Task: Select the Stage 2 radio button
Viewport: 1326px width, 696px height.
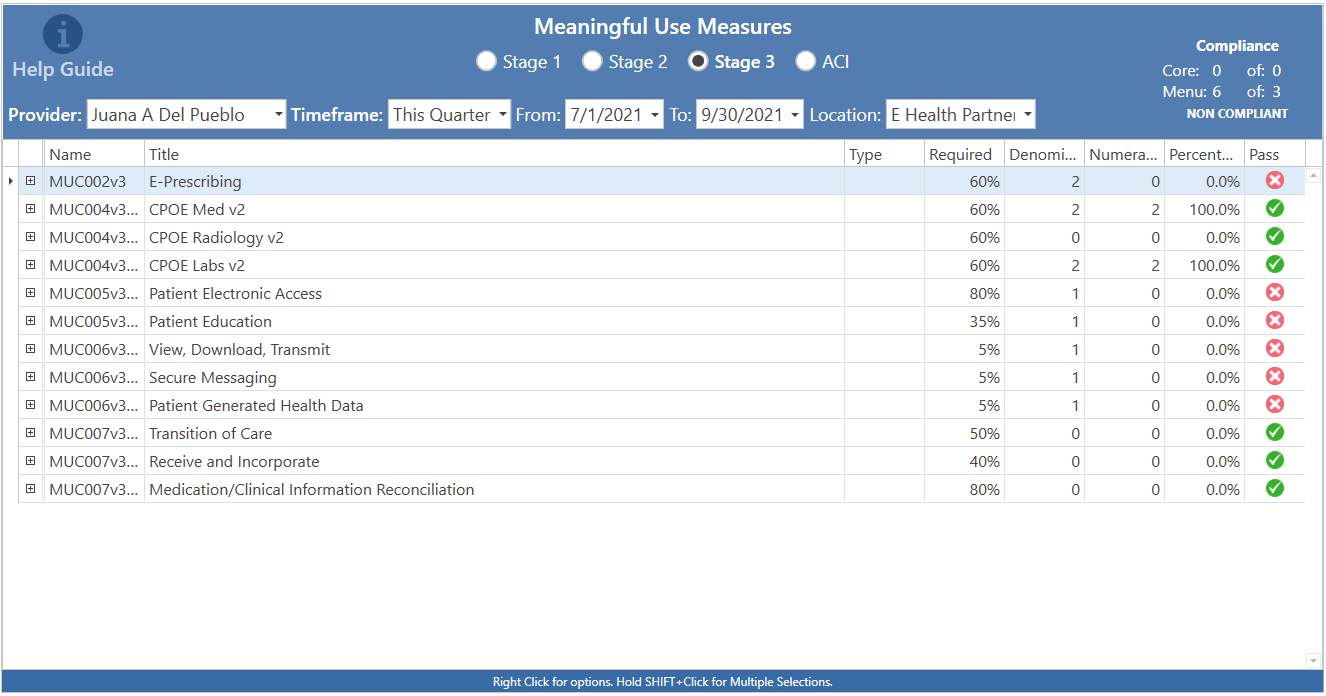Action: [x=592, y=62]
